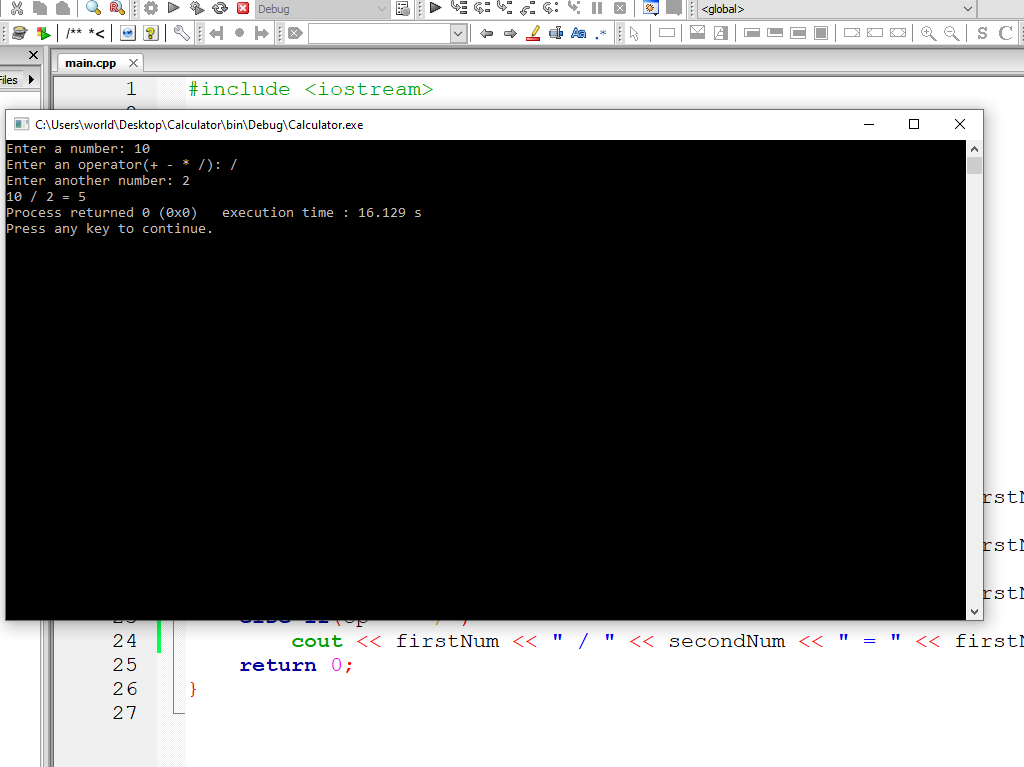Screen dimensions: 1024x767
Task: Click the C comment toggle icon
Action: pyautogui.click(x=1006, y=33)
